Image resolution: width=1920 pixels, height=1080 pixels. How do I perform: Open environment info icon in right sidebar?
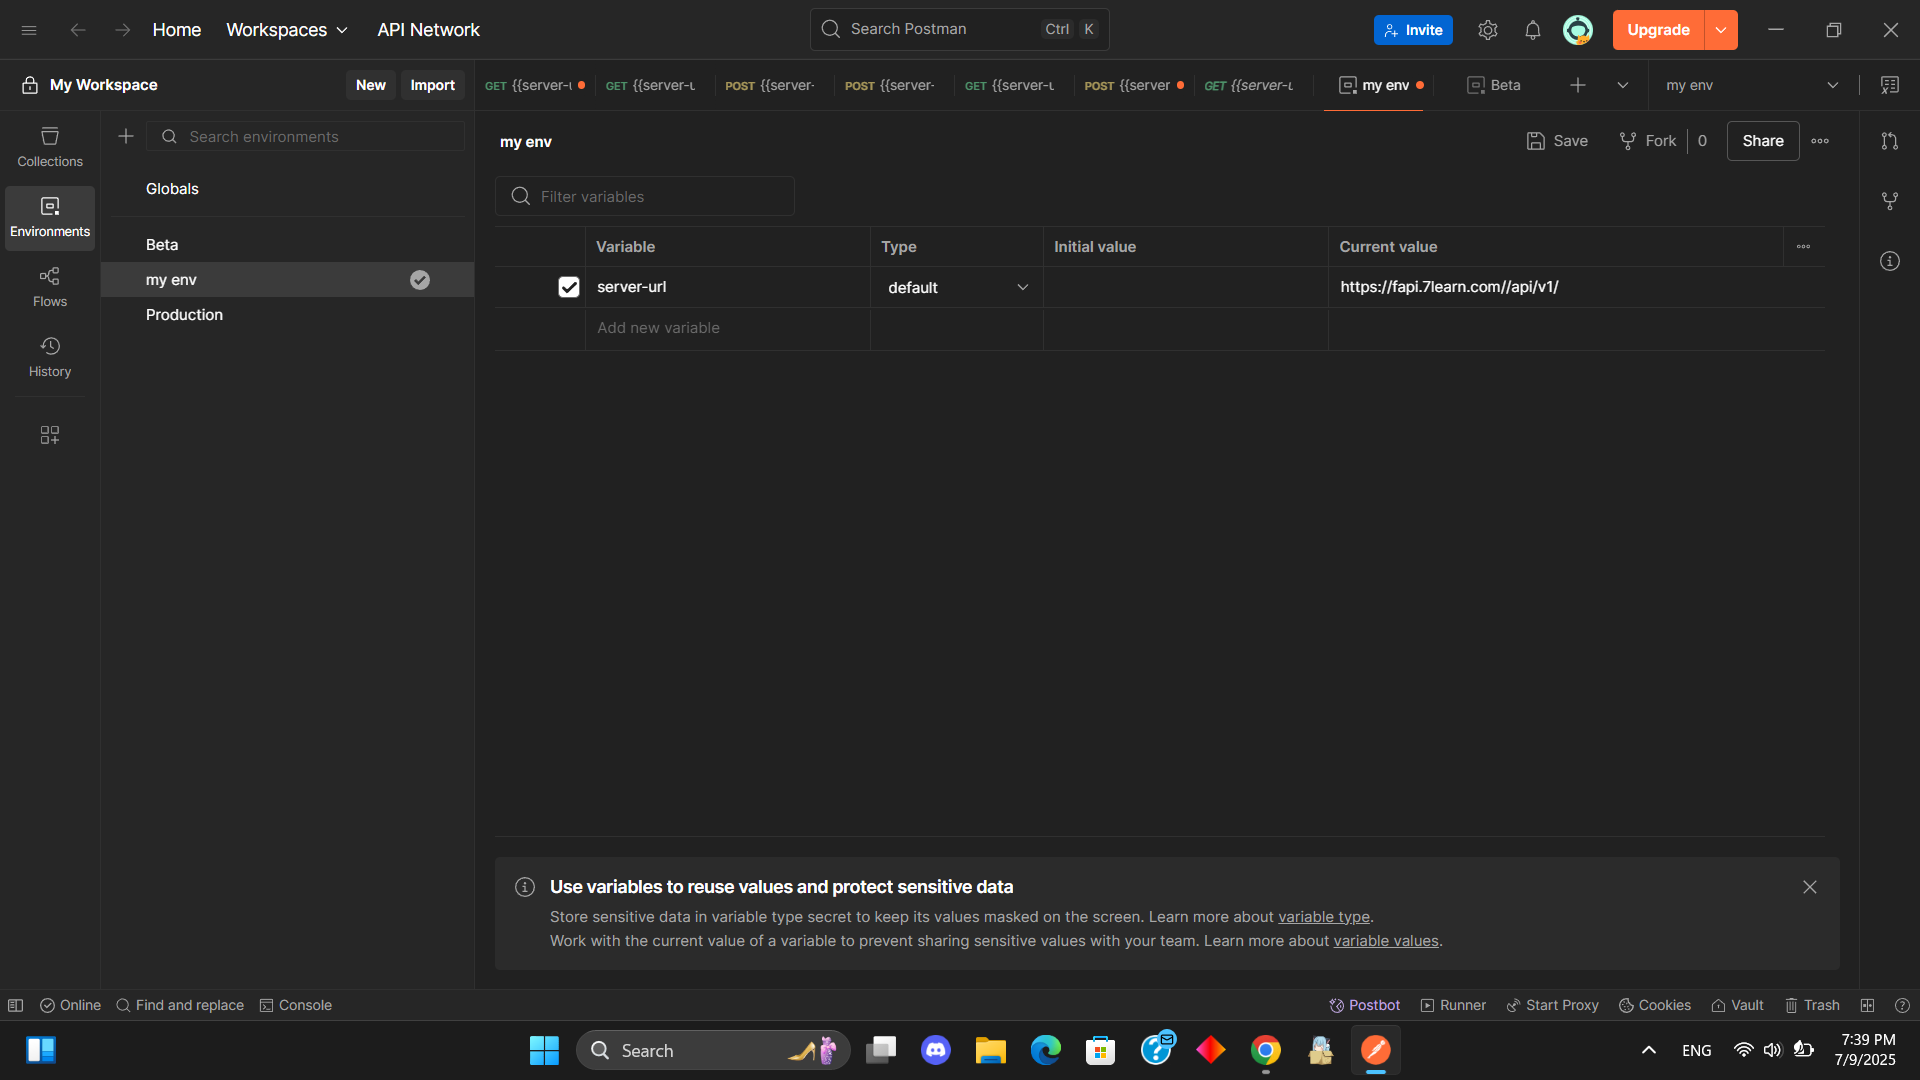point(1890,261)
